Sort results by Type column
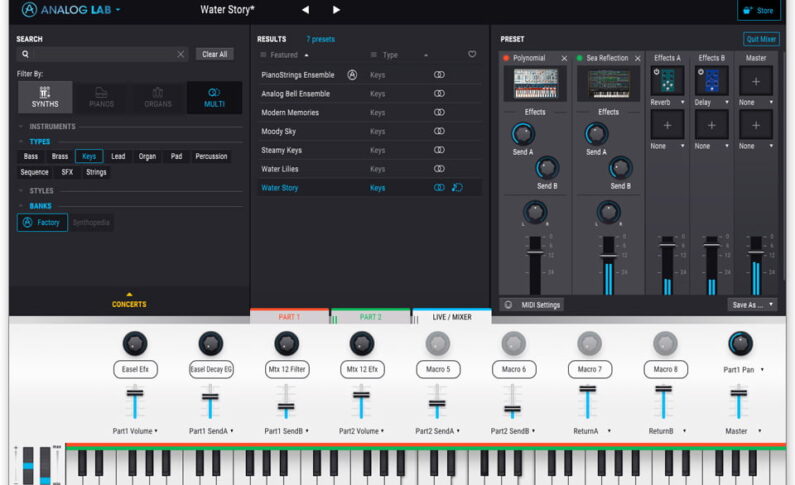795x485 pixels. click(x=390, y=55)
